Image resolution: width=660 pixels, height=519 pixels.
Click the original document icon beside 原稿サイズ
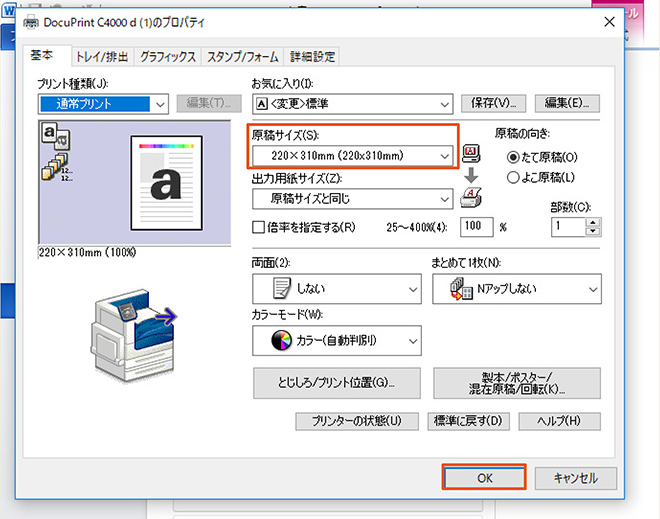coord(471,153)
